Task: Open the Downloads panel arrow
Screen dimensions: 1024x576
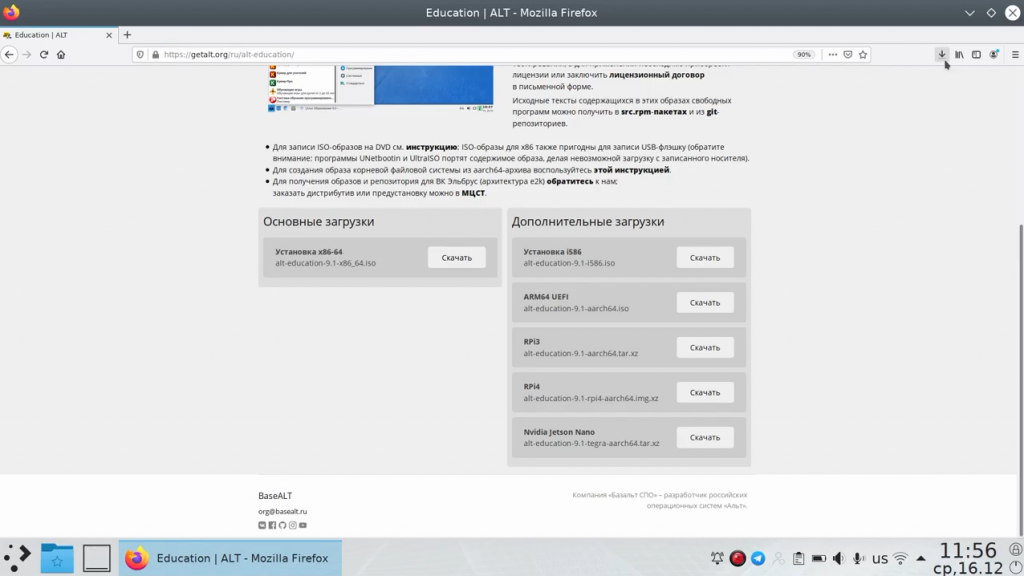Action: pyautogui.click(x=942, y=55)
